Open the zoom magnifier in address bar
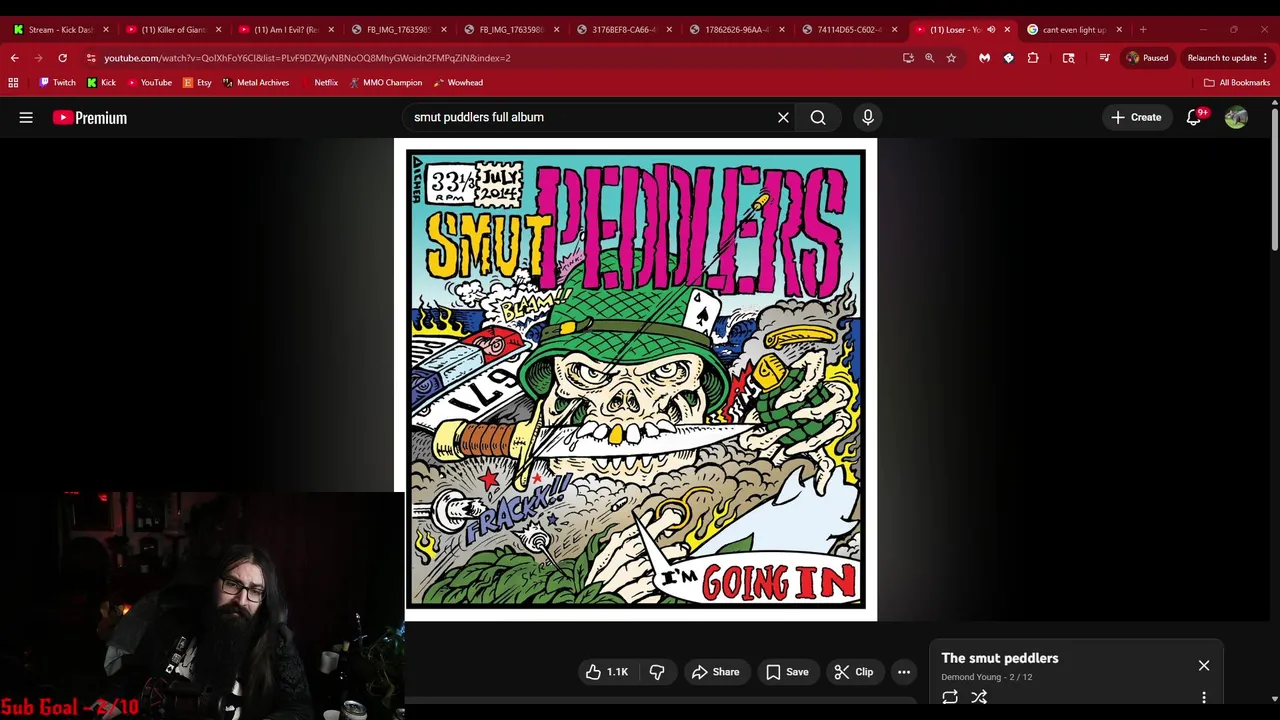1280x720 pixels. click(929, 58)
